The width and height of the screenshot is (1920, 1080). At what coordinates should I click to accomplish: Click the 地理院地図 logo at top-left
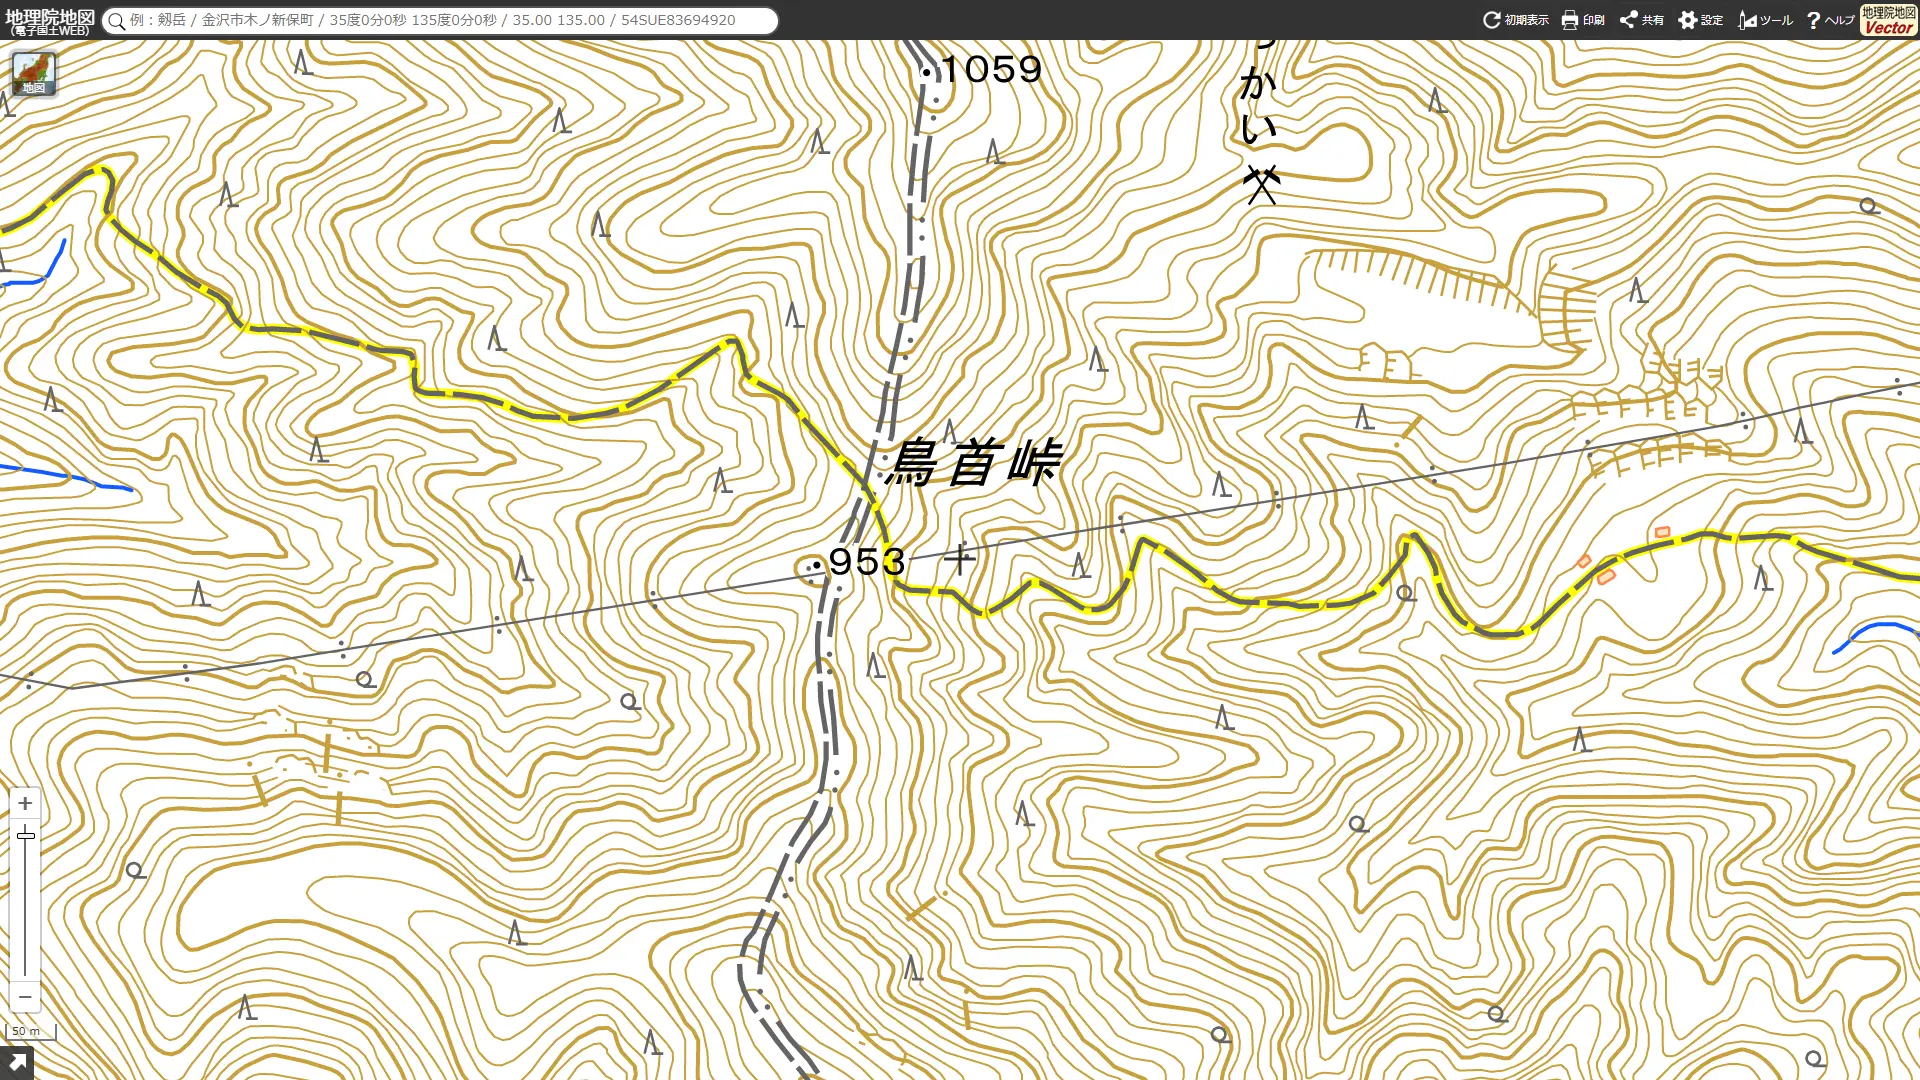tap(50, 21)
